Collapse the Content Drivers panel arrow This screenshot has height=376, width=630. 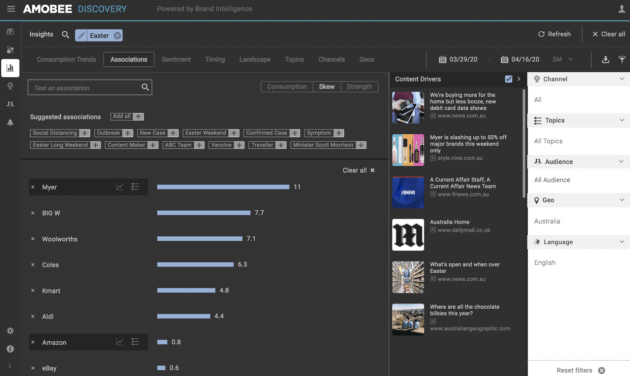[519, 79]
